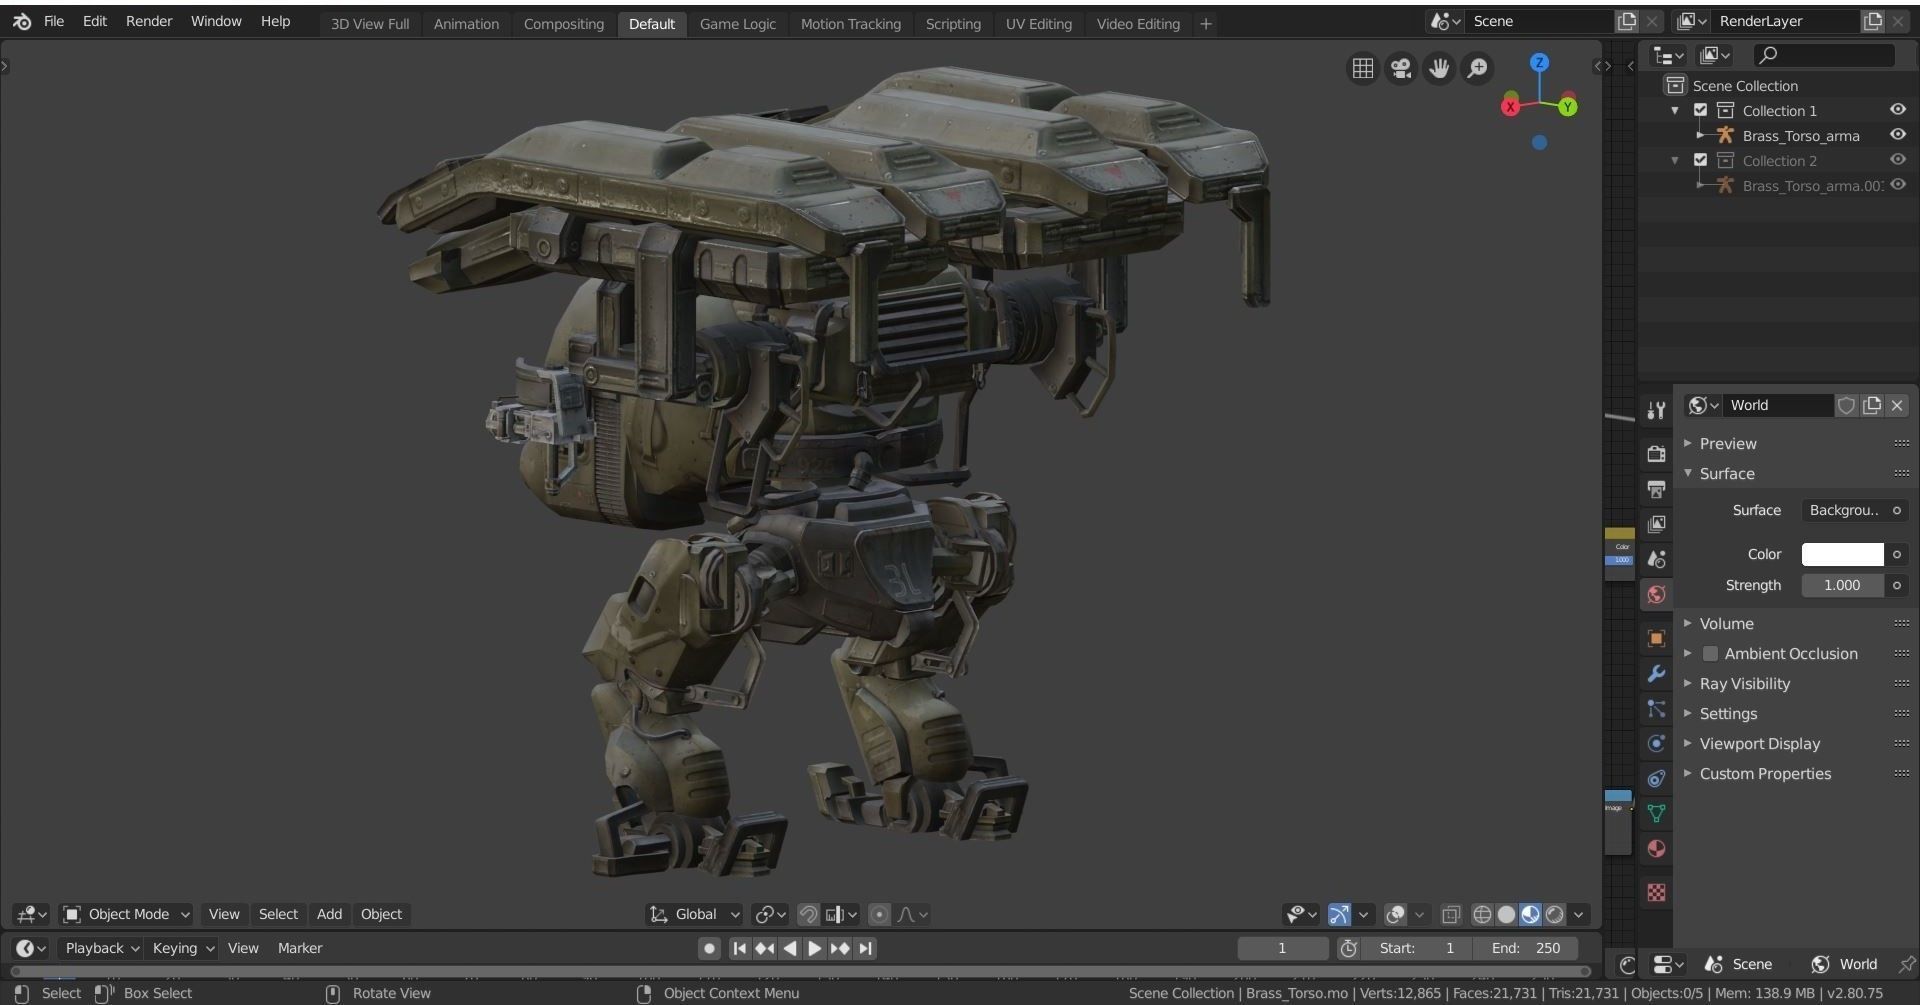Click the End frame 250 field
The height and width of the screenshot is (1005, 1920).
[1525, 948]
